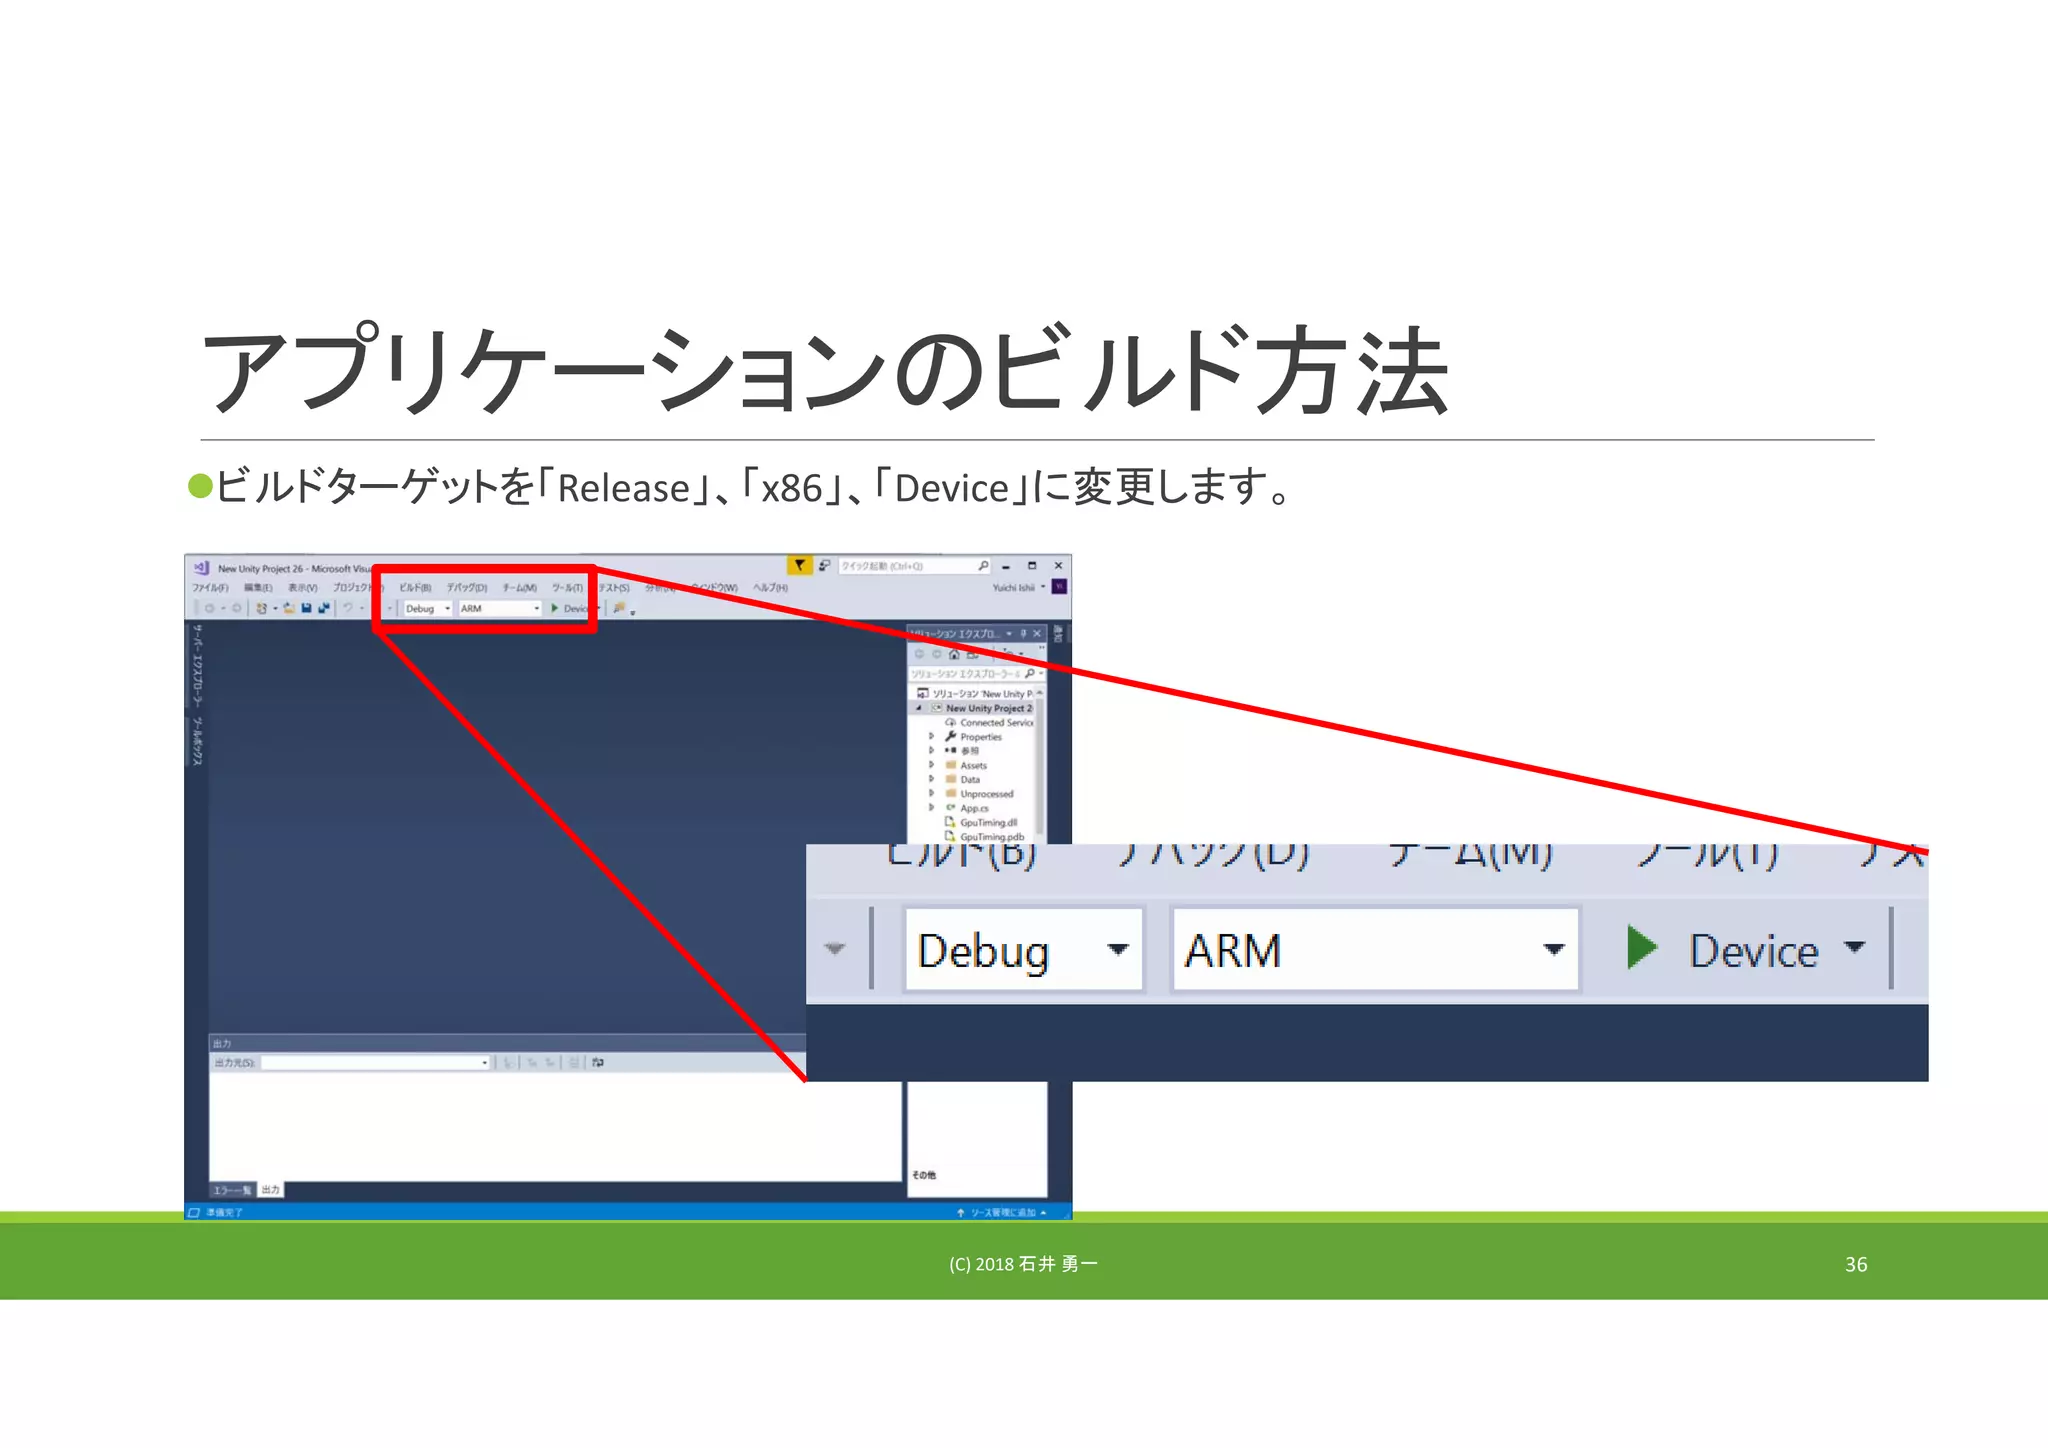Viewport: 2048px width, 1448px height.
Task: Click the yellow notification filter flag icon
Action: point(799,565)
